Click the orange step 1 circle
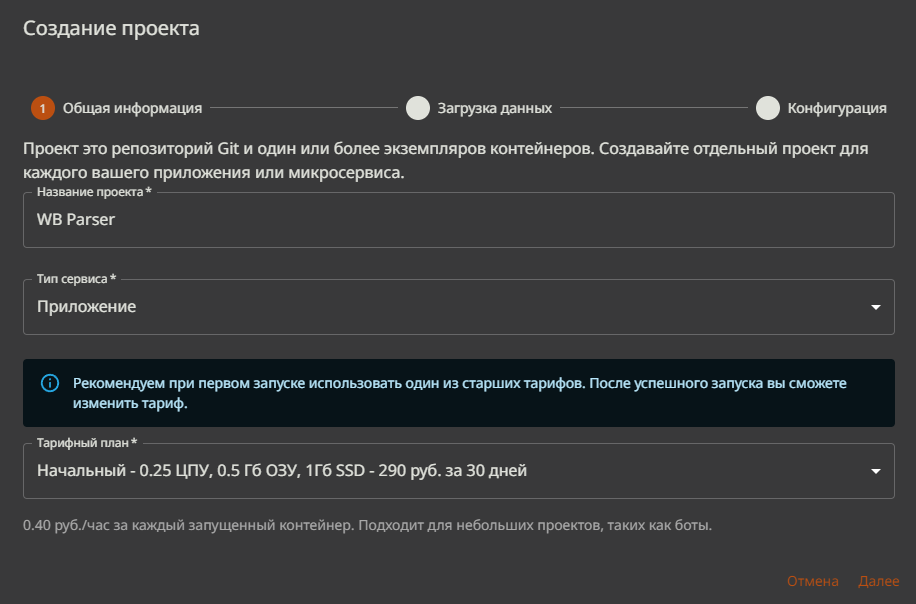 pyautogui.click(x=43, y=108)
